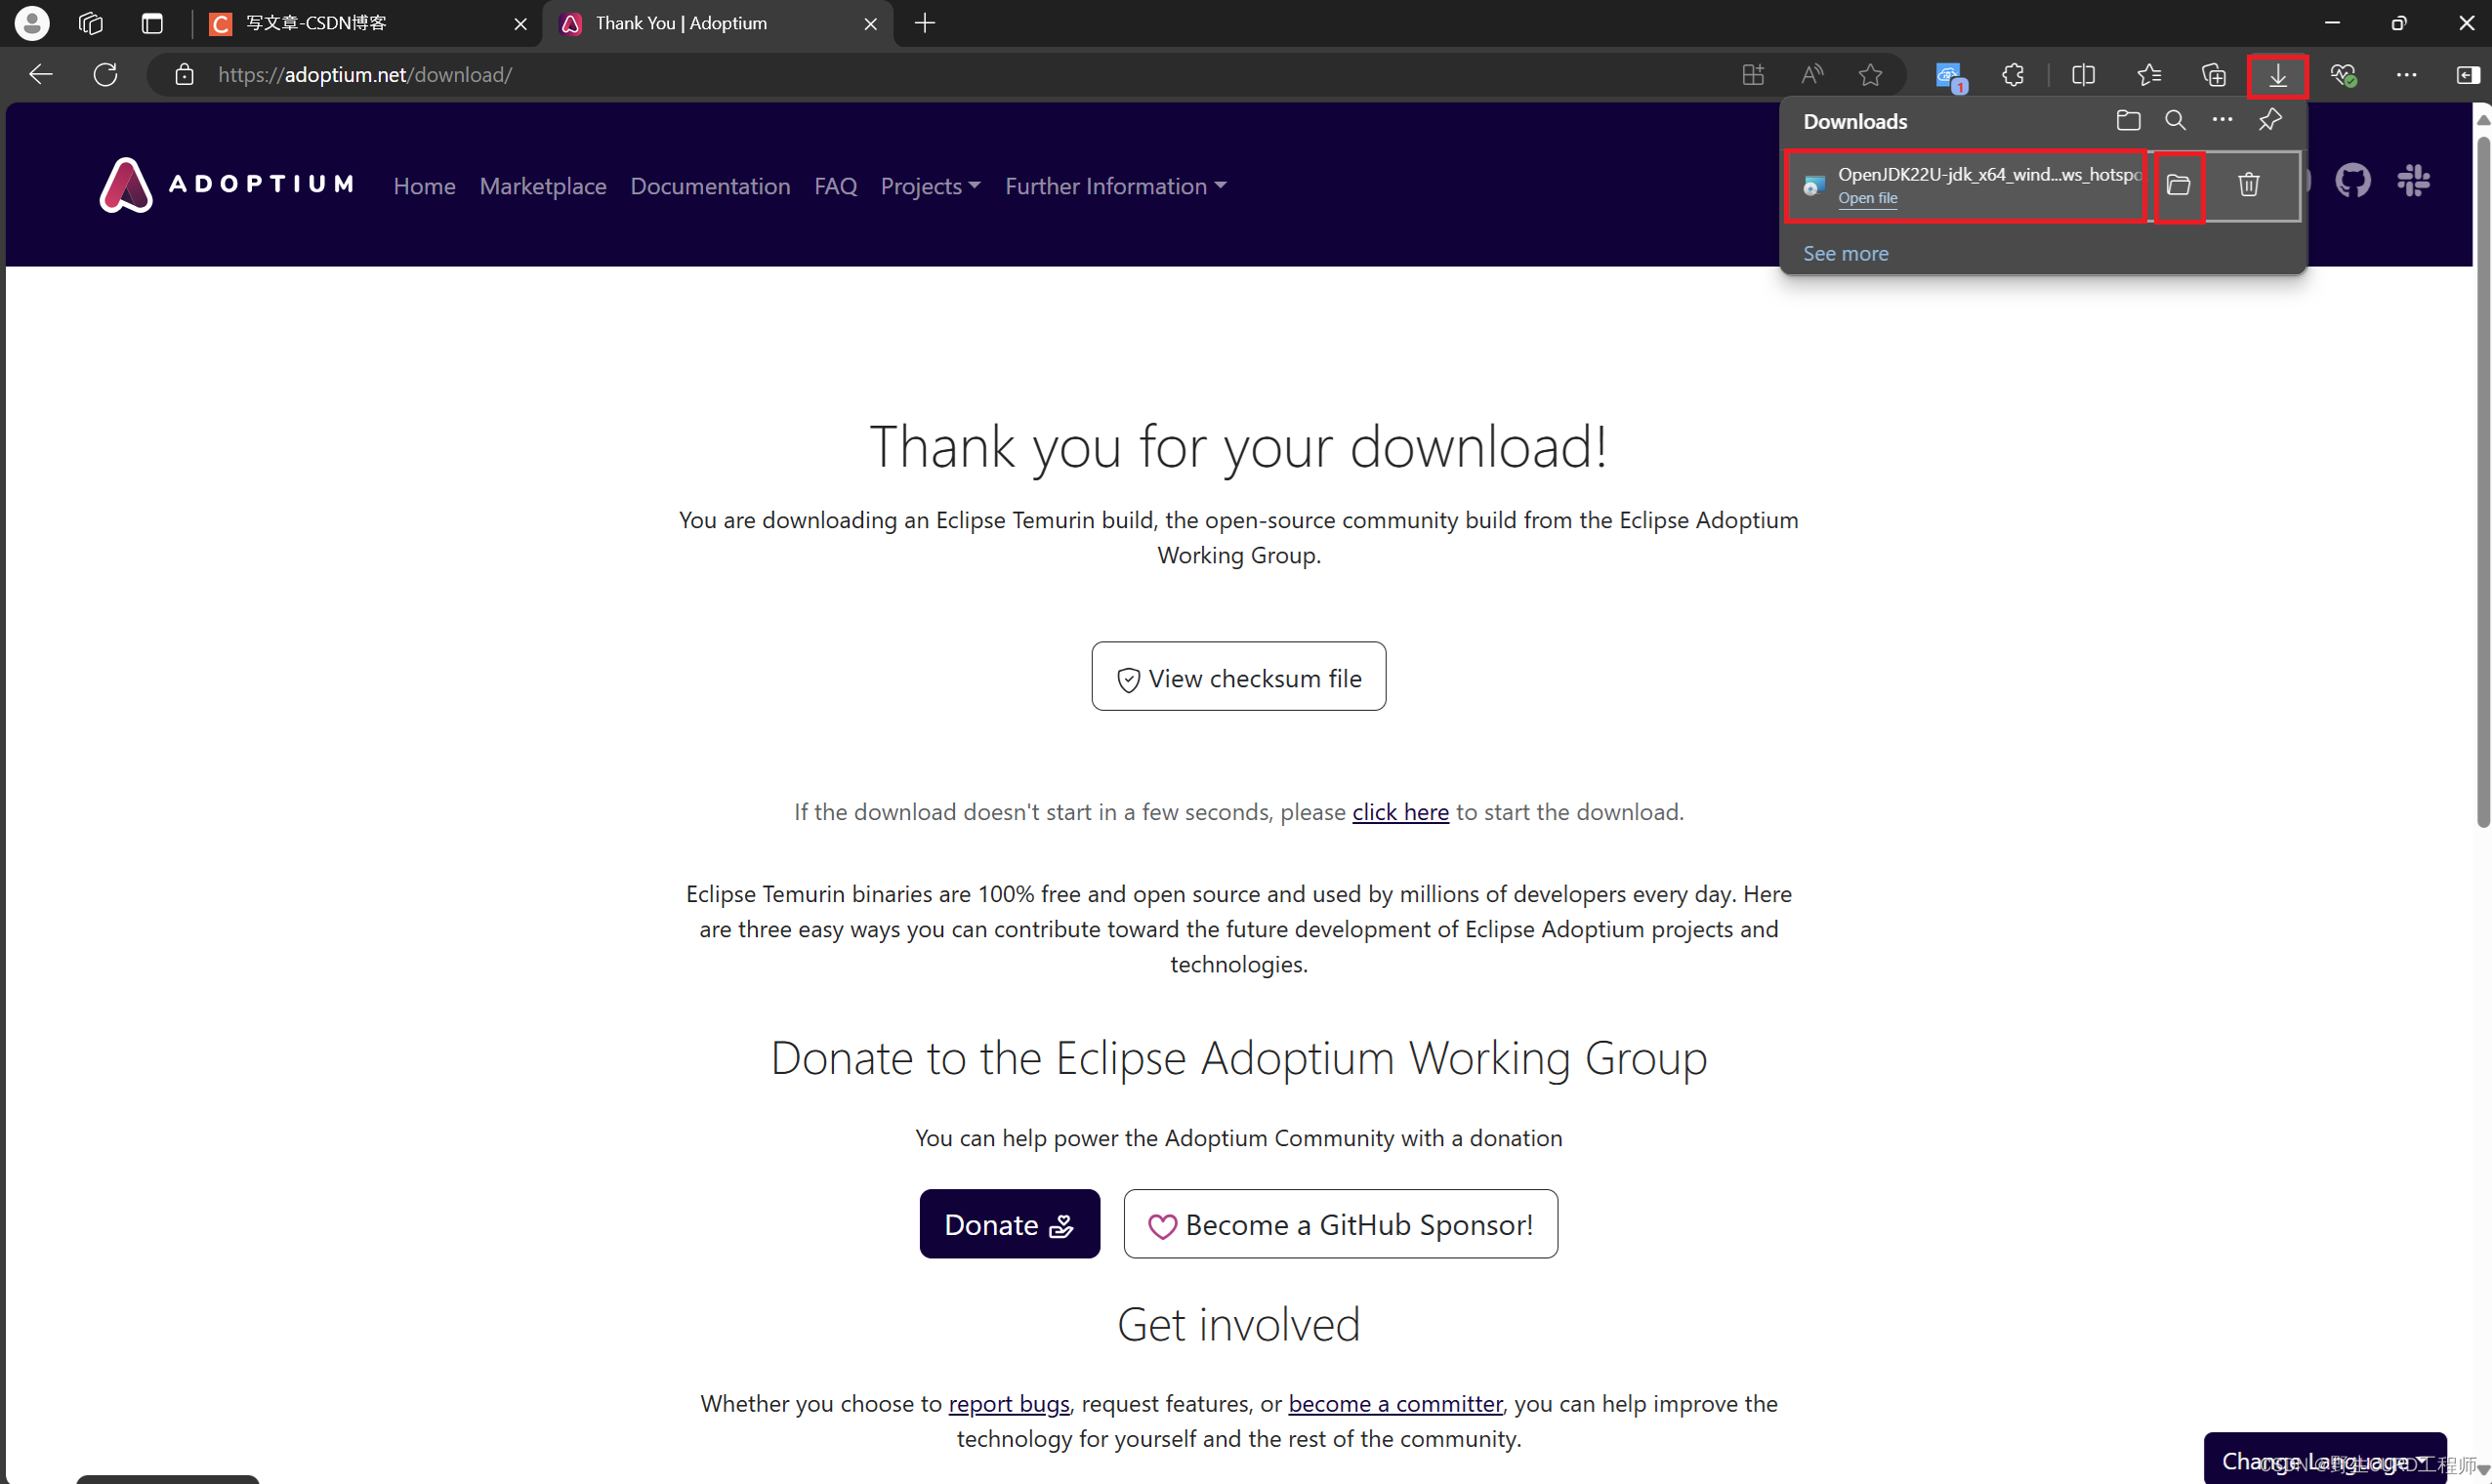The height and width of the screenshot is (1484, 2492).
Task: Open the browser Extensions icon
Action: coord(2013,75)
